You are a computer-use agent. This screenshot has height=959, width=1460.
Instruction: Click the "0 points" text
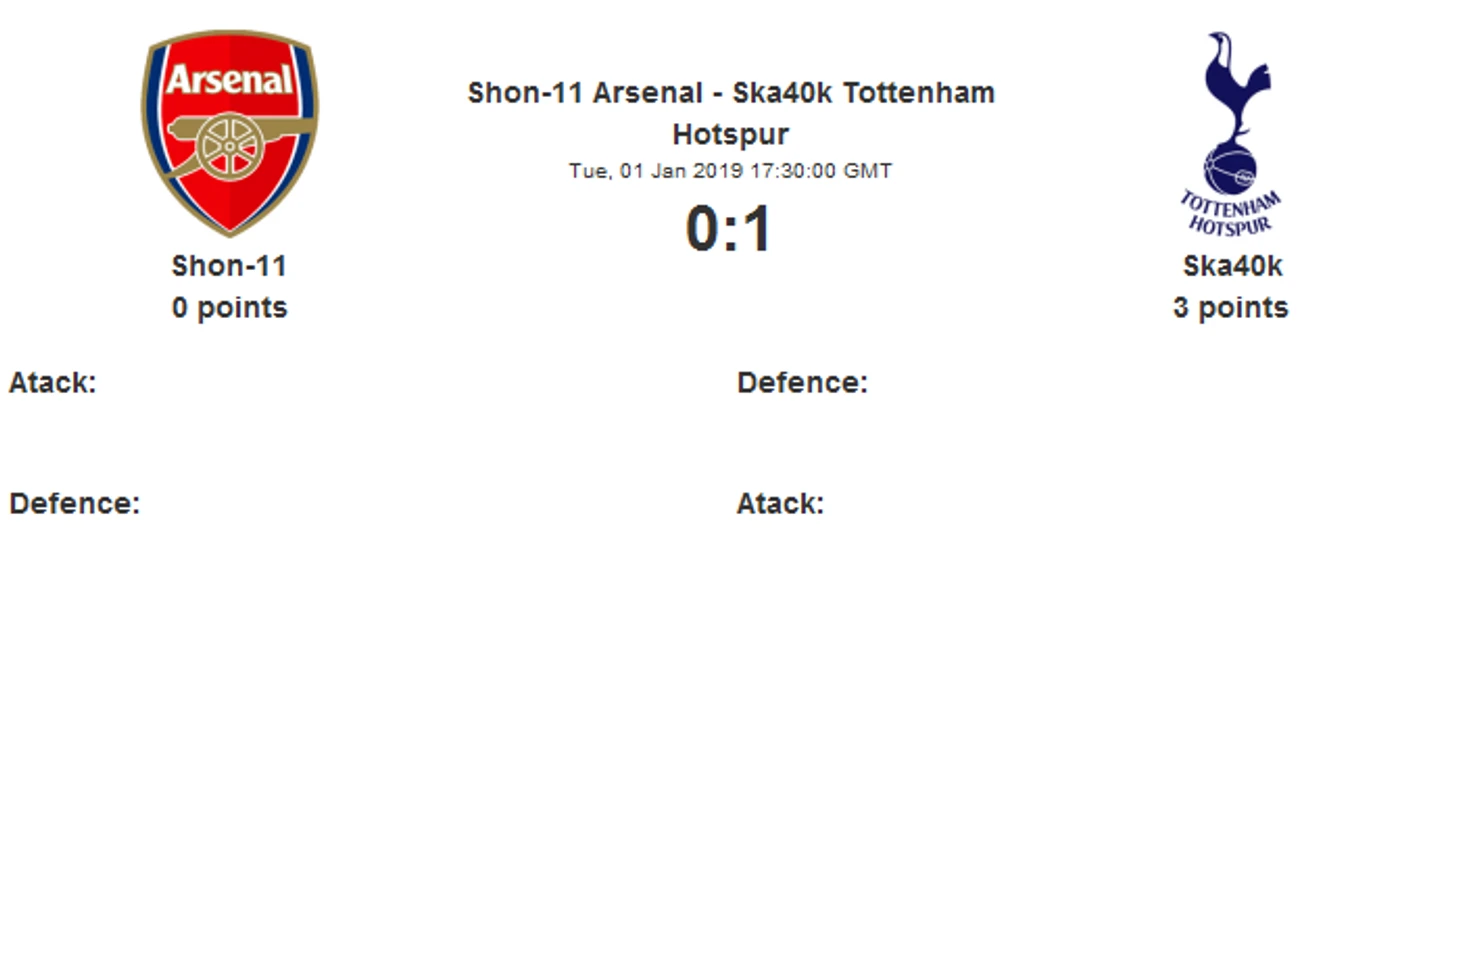coord(229,308)
